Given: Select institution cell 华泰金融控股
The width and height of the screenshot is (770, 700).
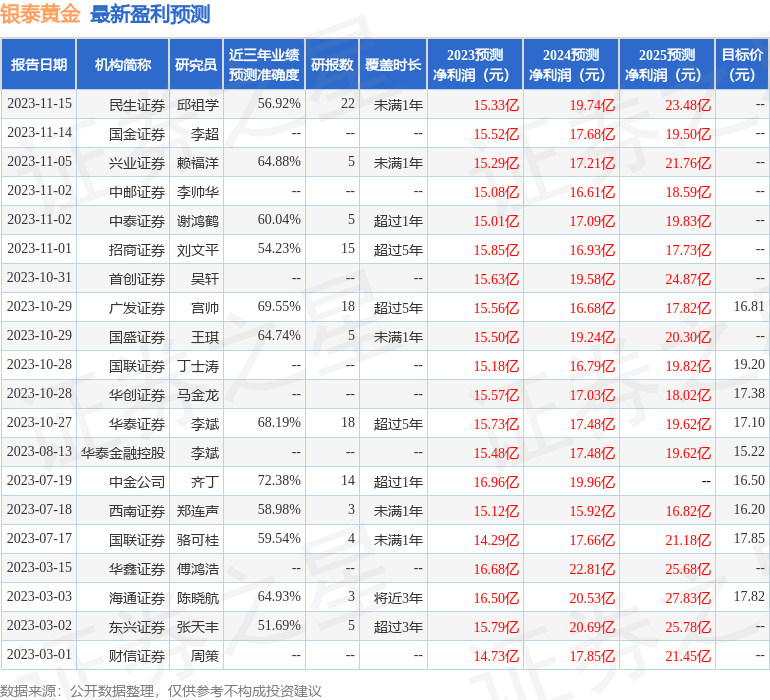Looking at the screenshot, I should [123, 452].
